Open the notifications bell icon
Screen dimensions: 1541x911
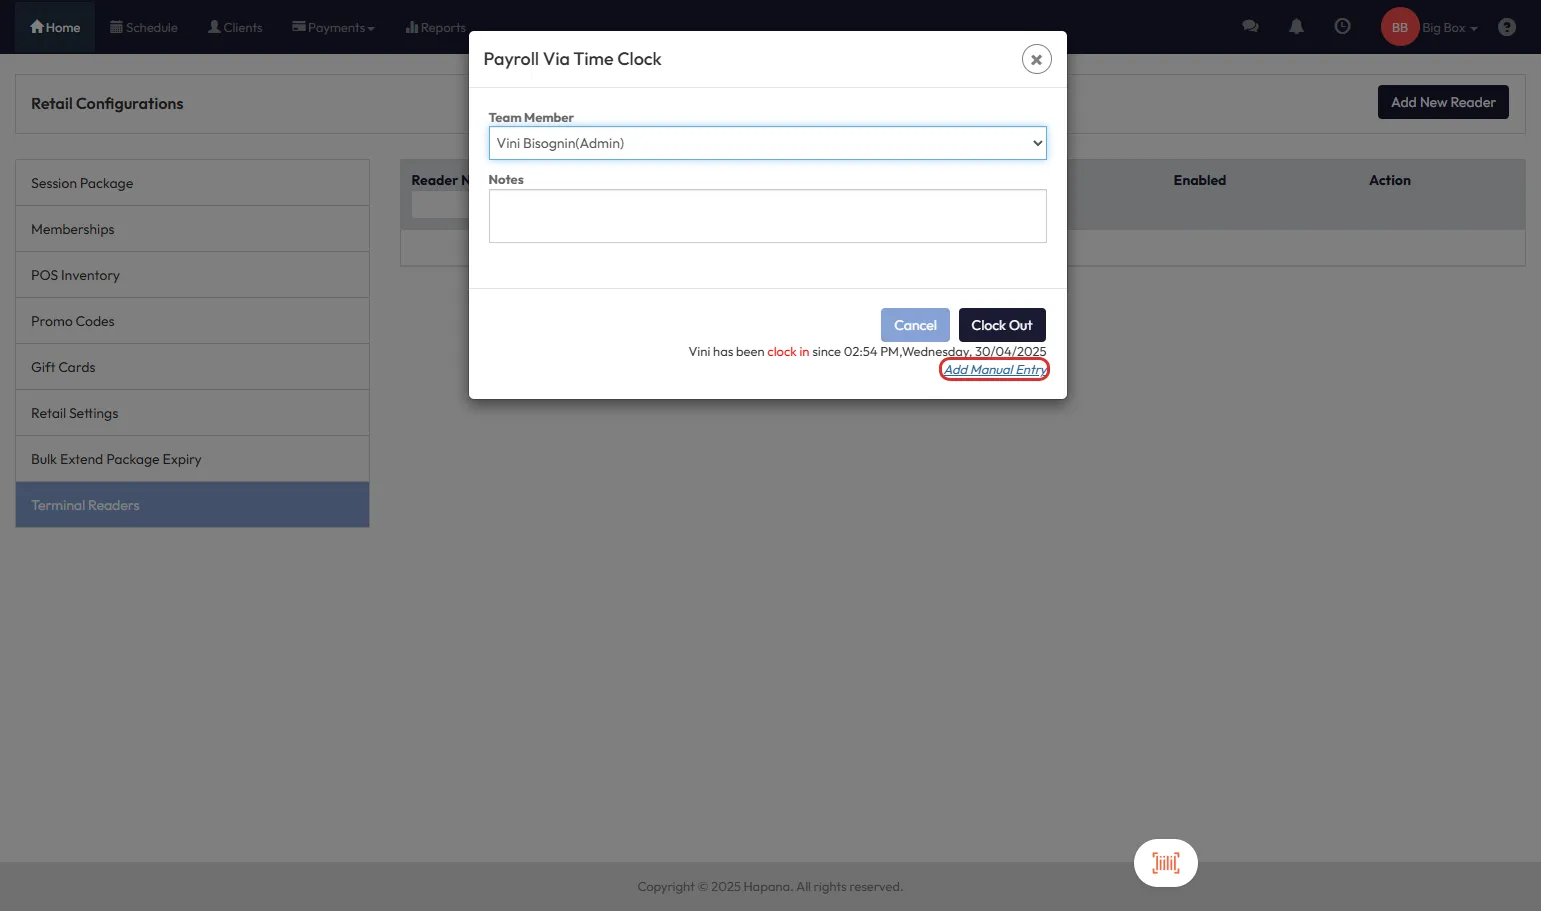point(1296,27)
